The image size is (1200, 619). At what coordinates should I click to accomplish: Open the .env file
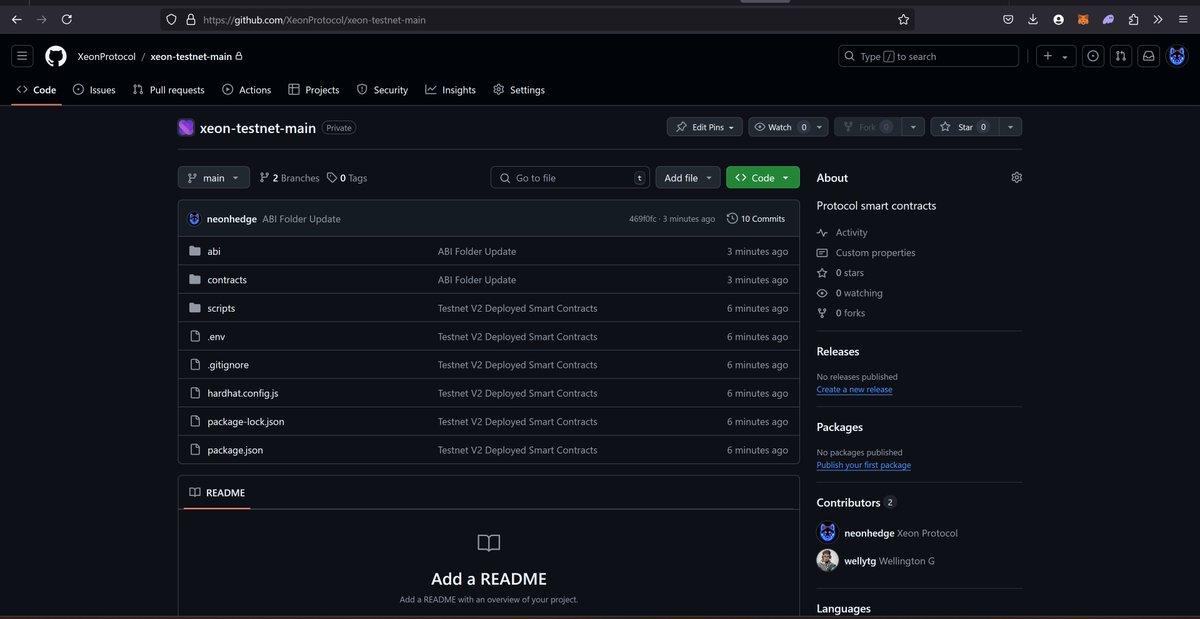pyautogui.click(x=216, y=337)
